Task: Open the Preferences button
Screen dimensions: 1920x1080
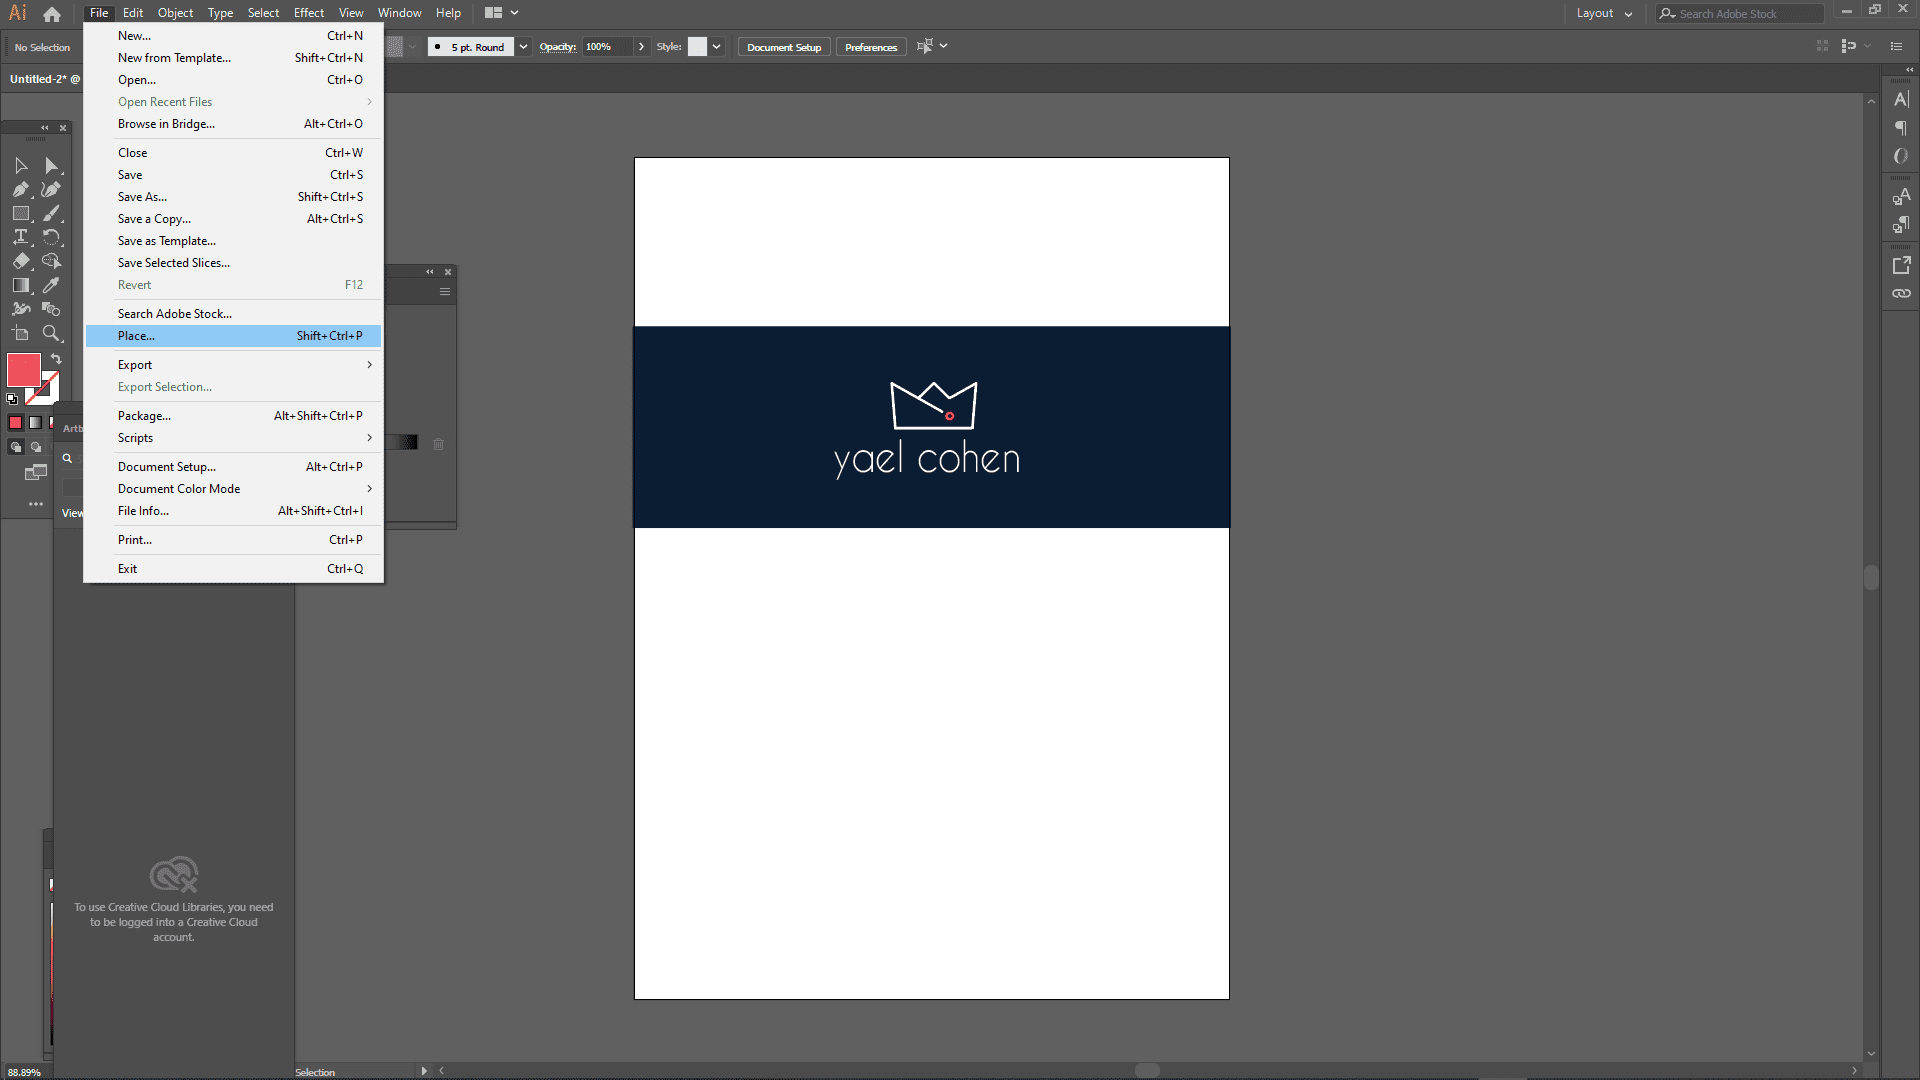Action: (x=870, y=47)
